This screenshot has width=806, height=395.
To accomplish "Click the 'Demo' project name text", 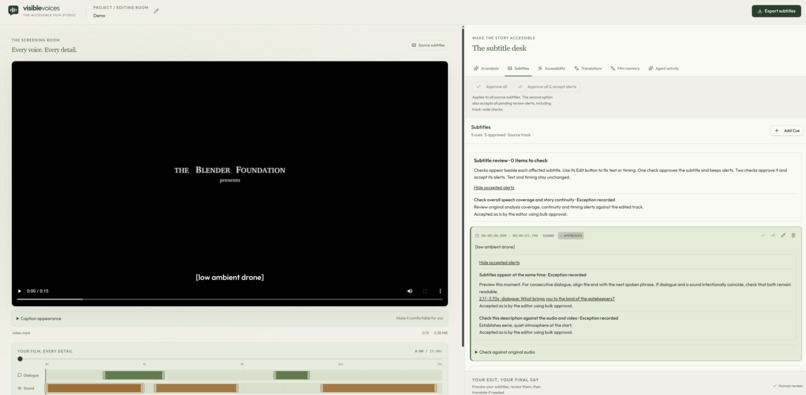I will click(99, 16).
